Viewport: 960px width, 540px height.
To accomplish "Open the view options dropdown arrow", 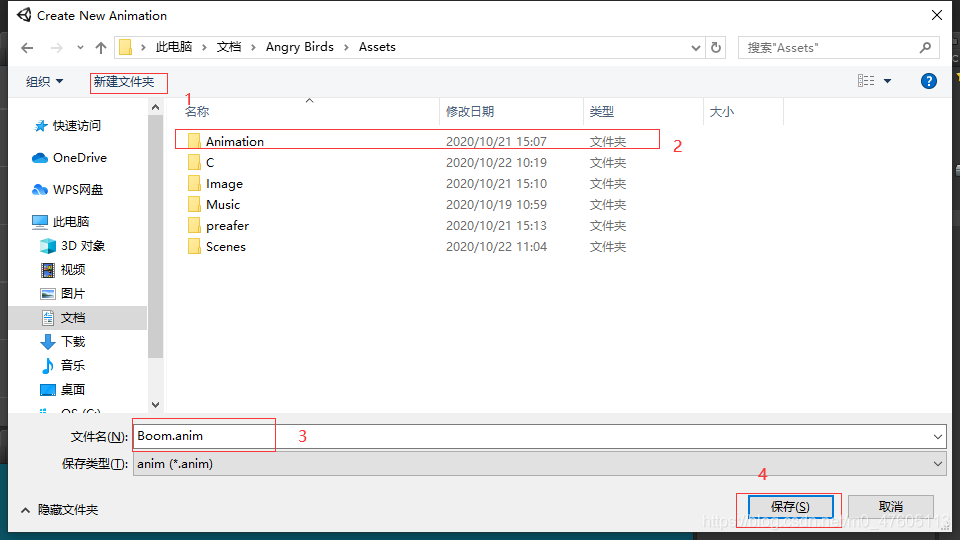I will (887, 81).
